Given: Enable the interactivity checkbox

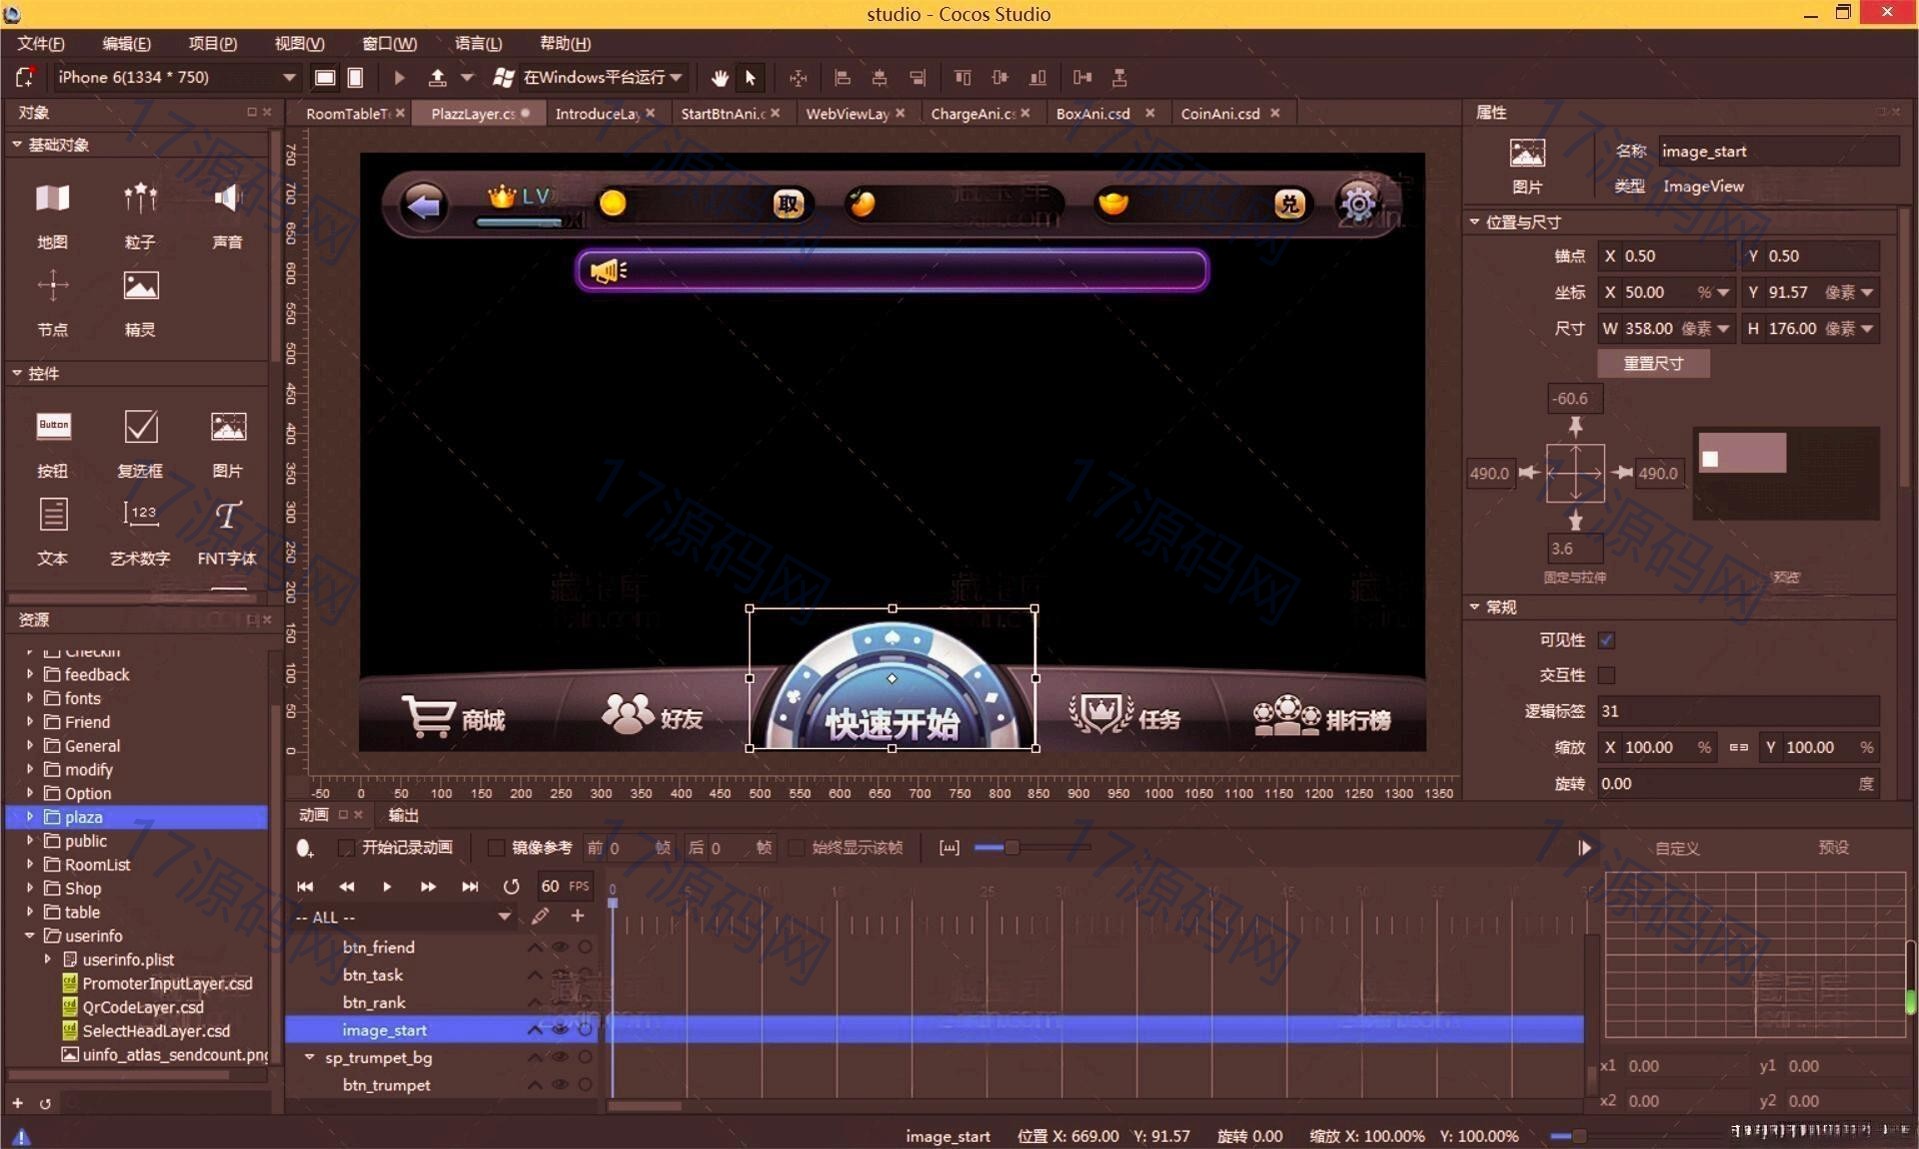Looking at the screenshot, I should tap(1606, 676).
